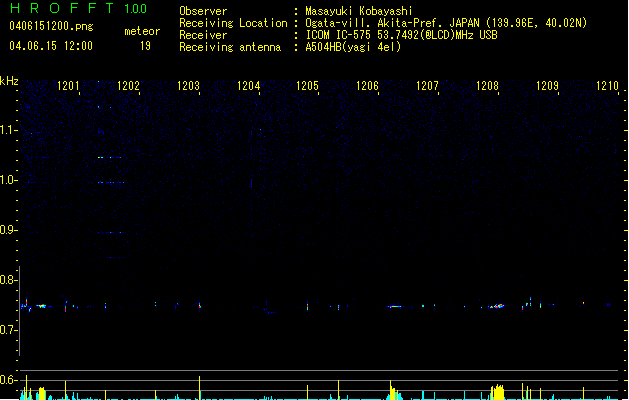Click the meteor count value 19

coord(145,46)
